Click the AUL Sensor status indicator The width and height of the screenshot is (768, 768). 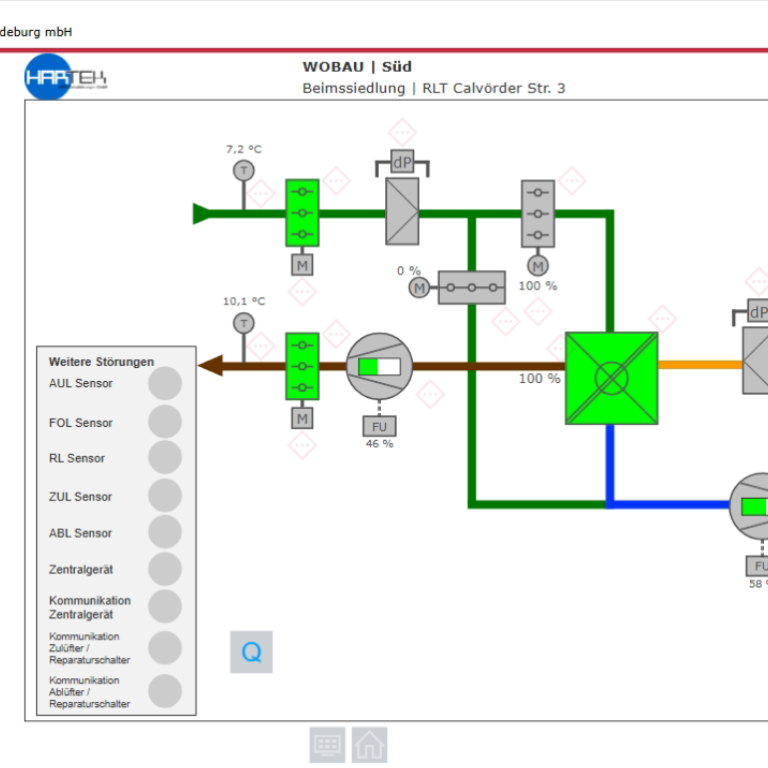[165, 383]
